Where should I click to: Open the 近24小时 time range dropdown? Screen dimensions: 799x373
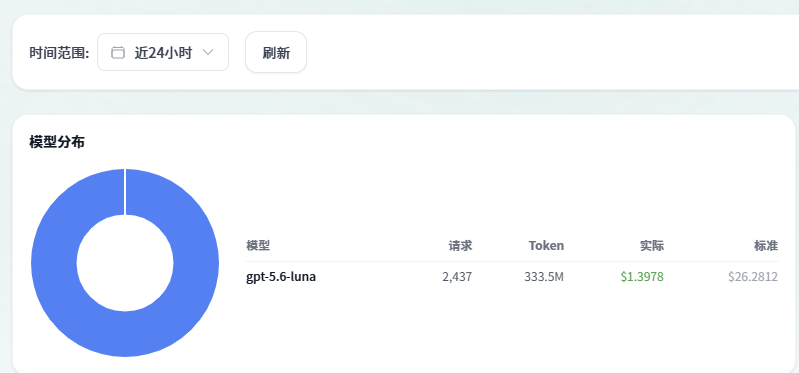tap(163, 52)
